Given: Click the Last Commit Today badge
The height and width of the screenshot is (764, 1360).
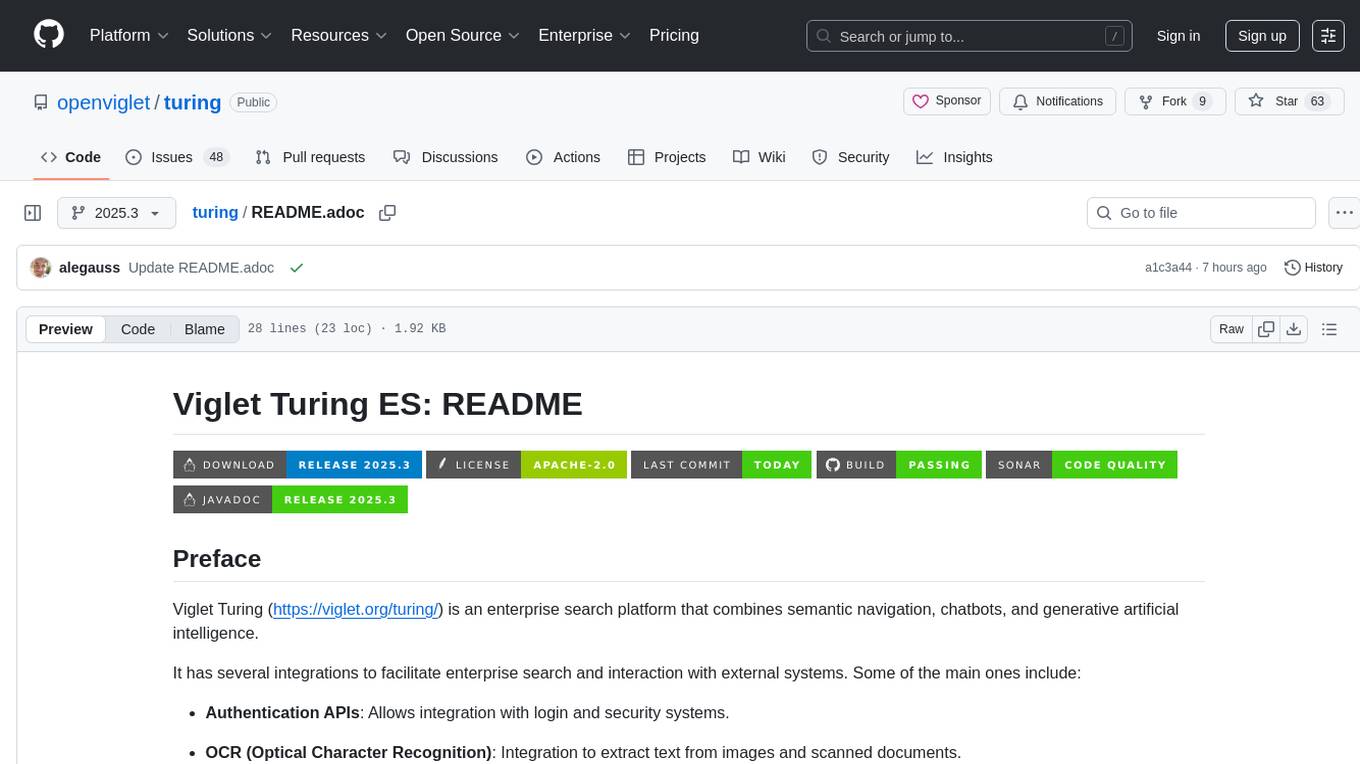Looking at the screenshot, I should [x=721, y=465].
